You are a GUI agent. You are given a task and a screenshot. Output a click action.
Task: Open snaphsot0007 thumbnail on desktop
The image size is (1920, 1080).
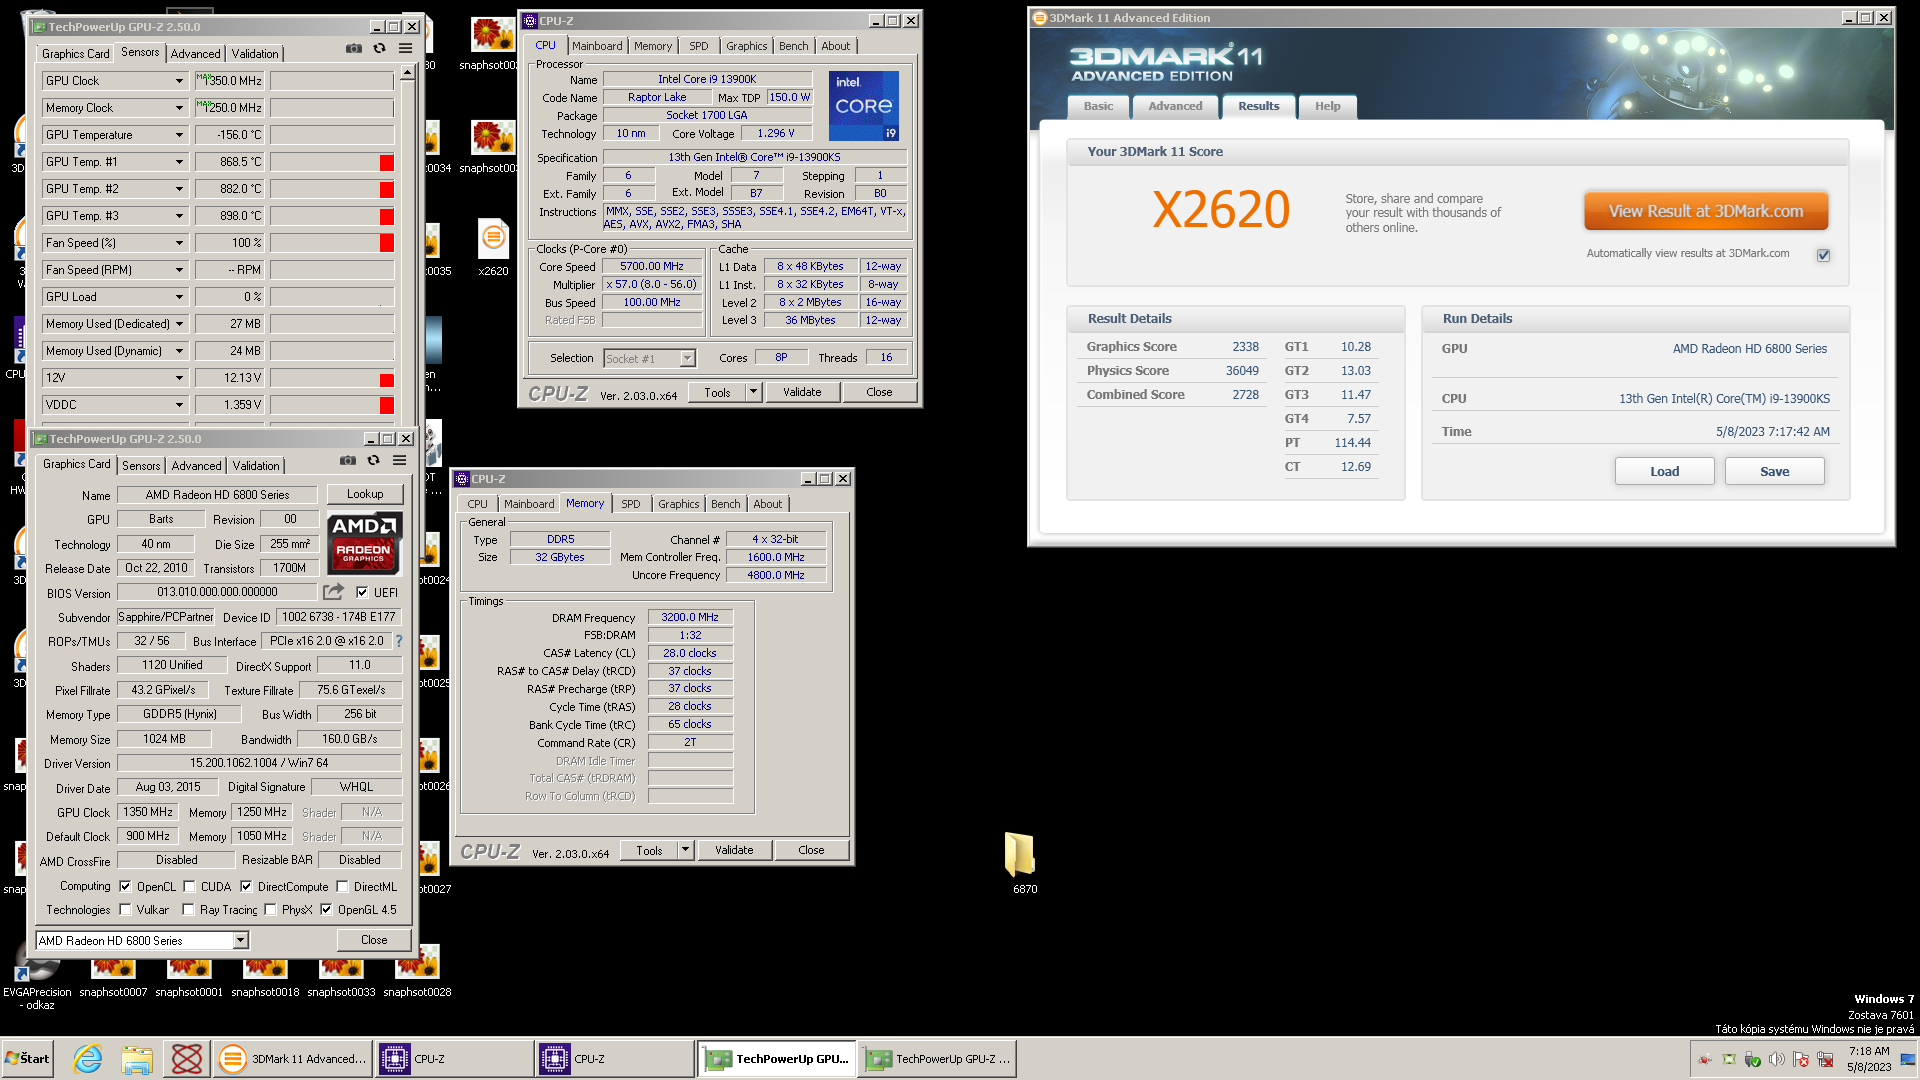pos(113,979)
